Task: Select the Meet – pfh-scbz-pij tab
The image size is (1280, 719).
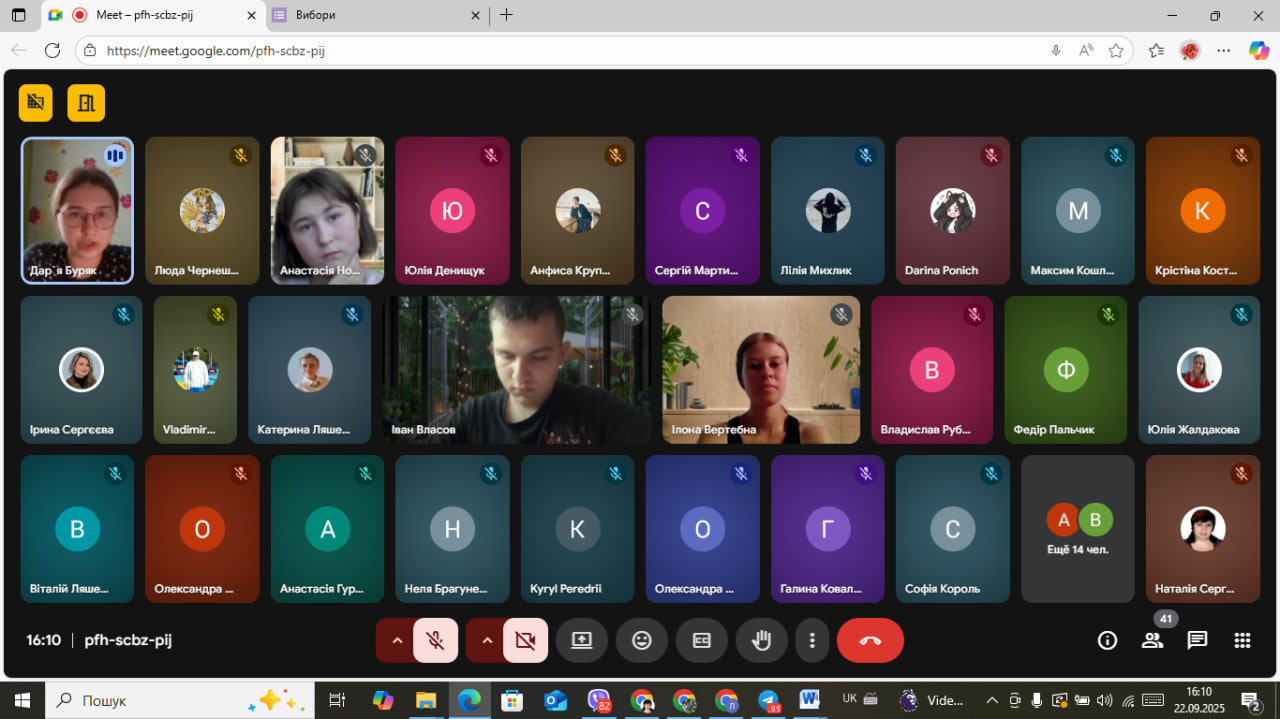Action: pyautogui.click(x=150, y=15)
